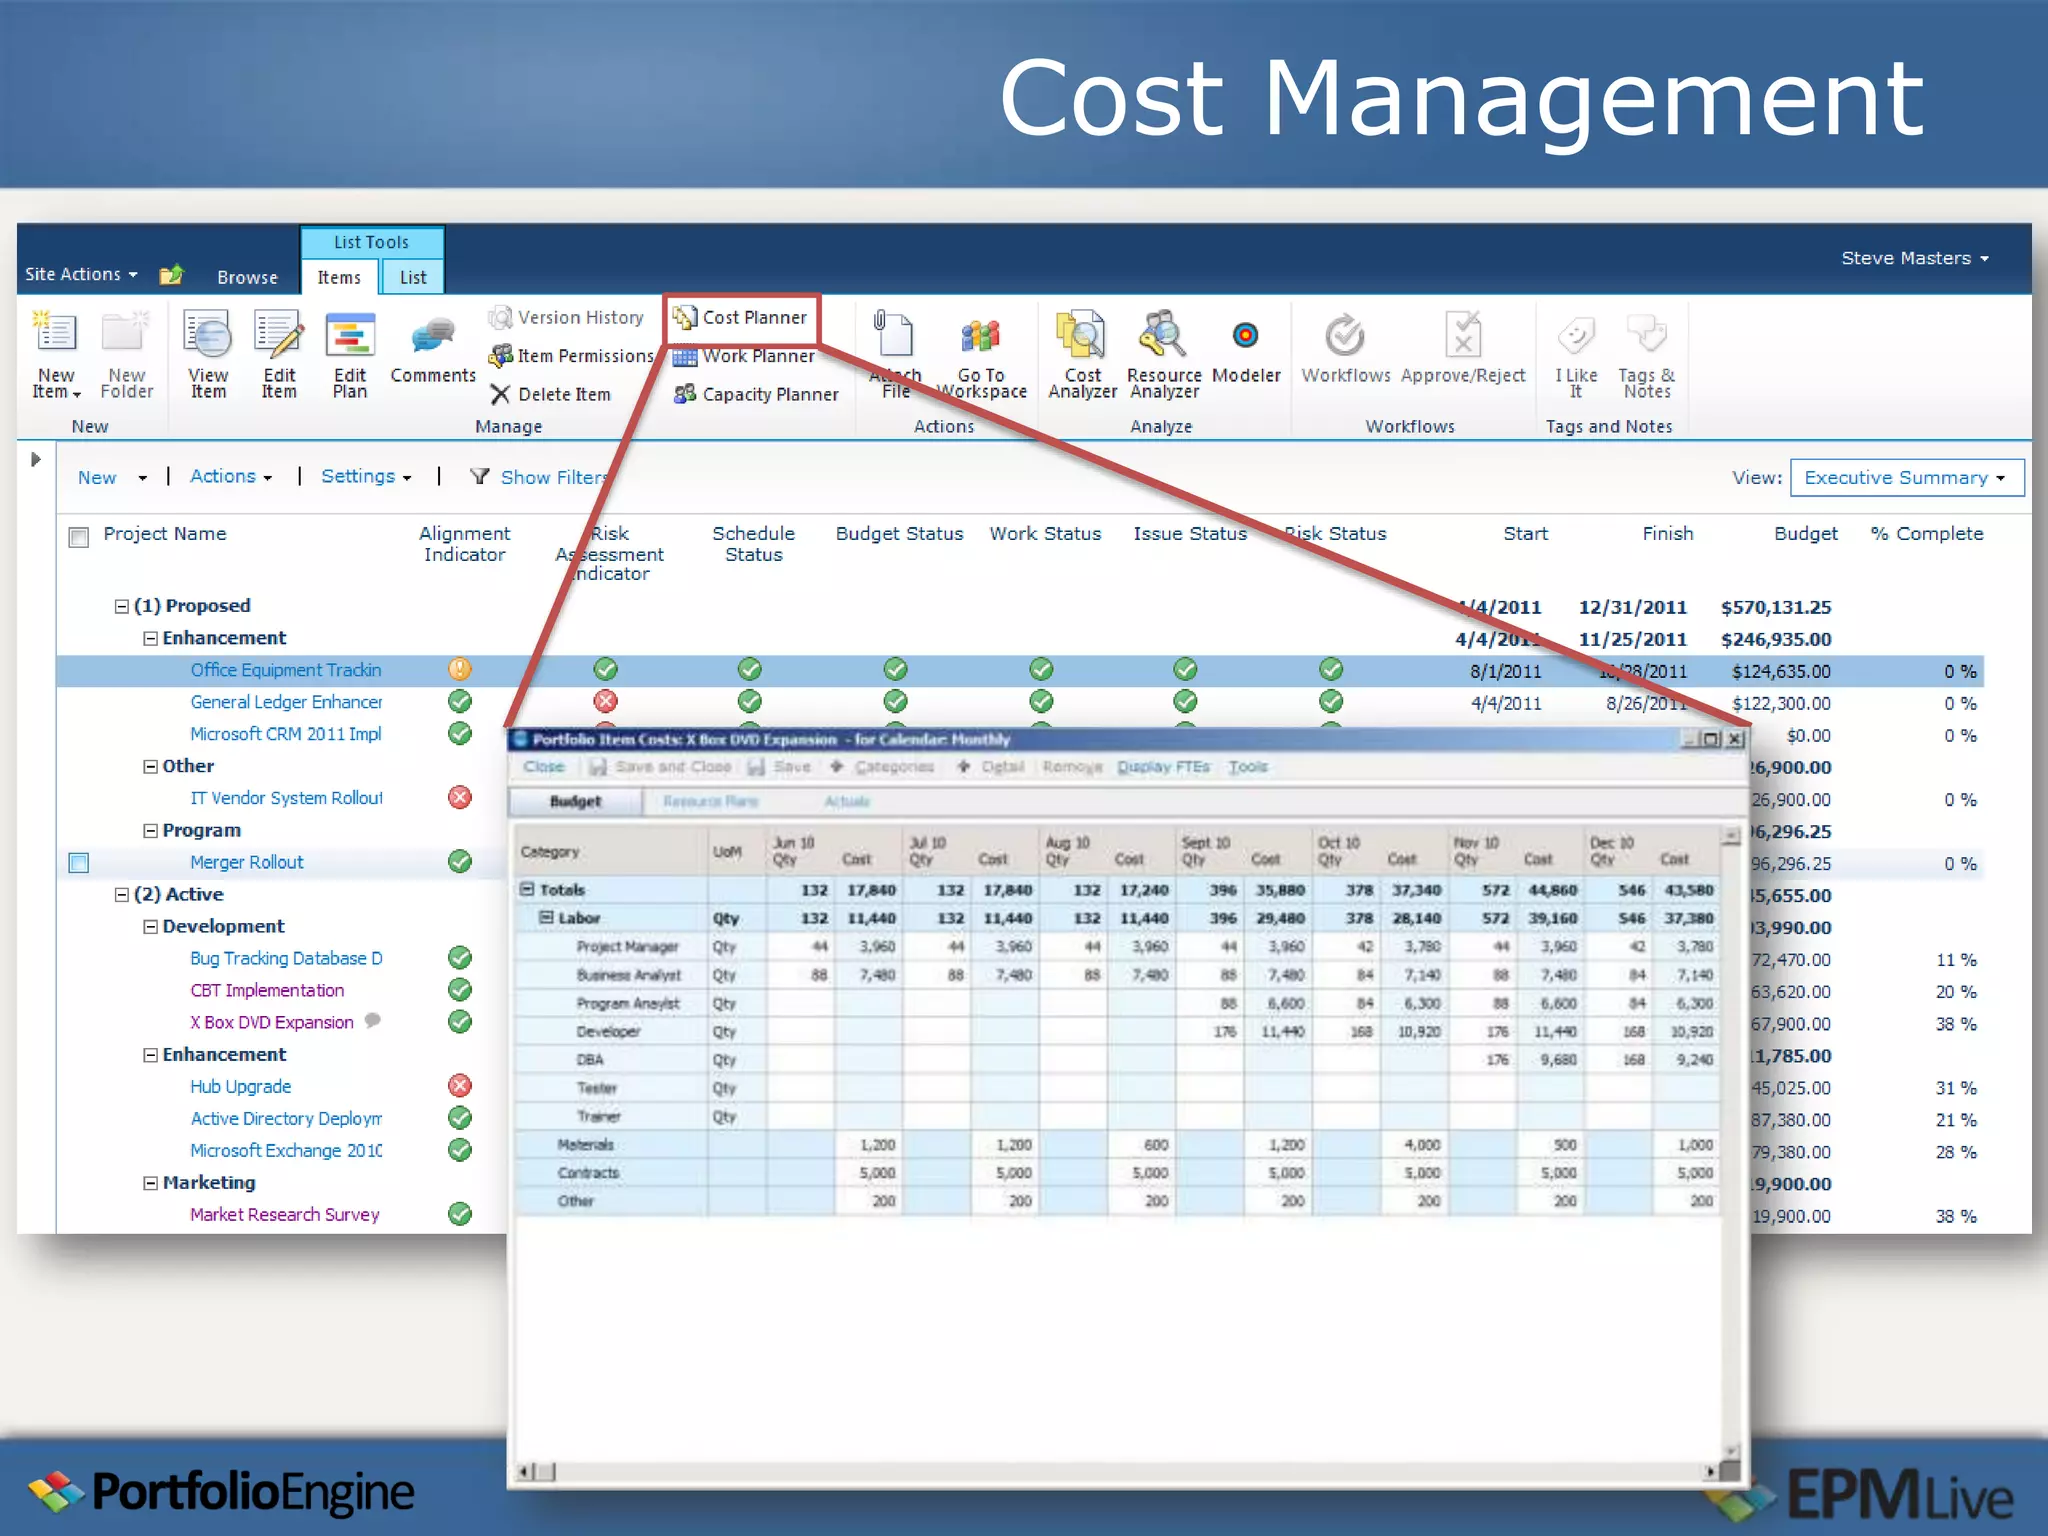Click the Show Filters funnel icon

pyautogui.click(x=480, y=476)
